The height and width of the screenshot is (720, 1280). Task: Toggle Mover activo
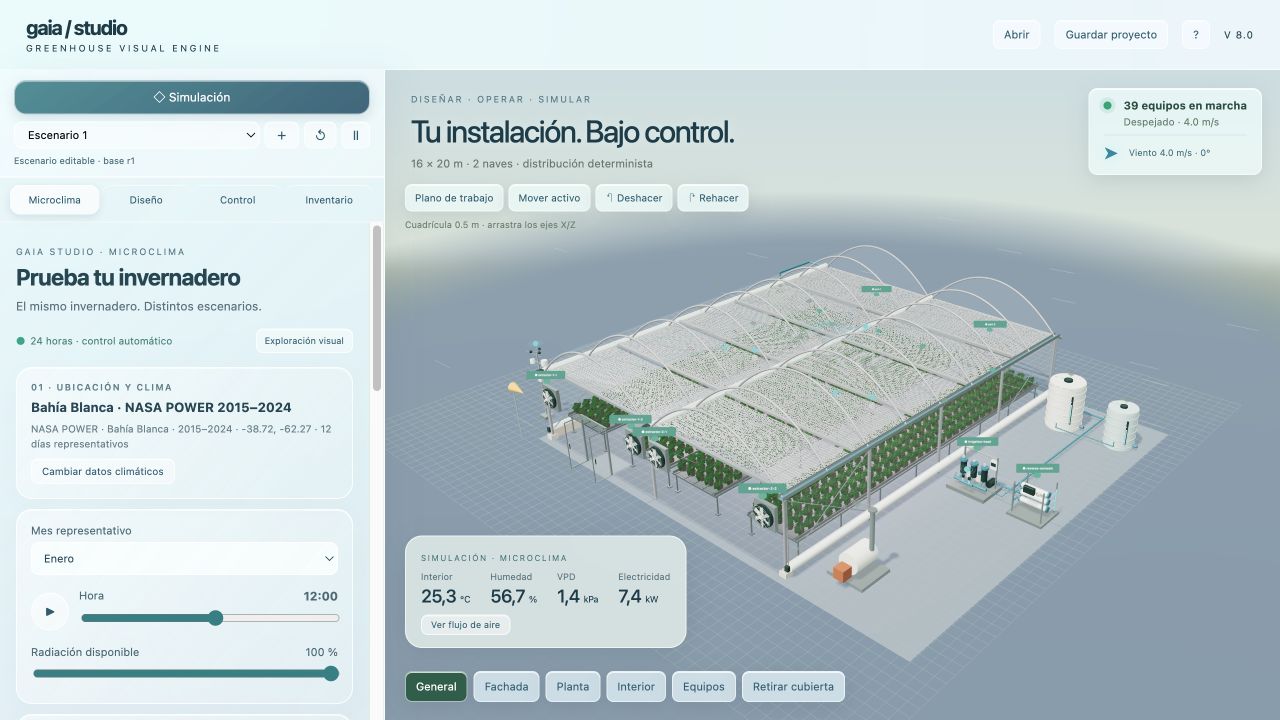(x=549, y=198)
